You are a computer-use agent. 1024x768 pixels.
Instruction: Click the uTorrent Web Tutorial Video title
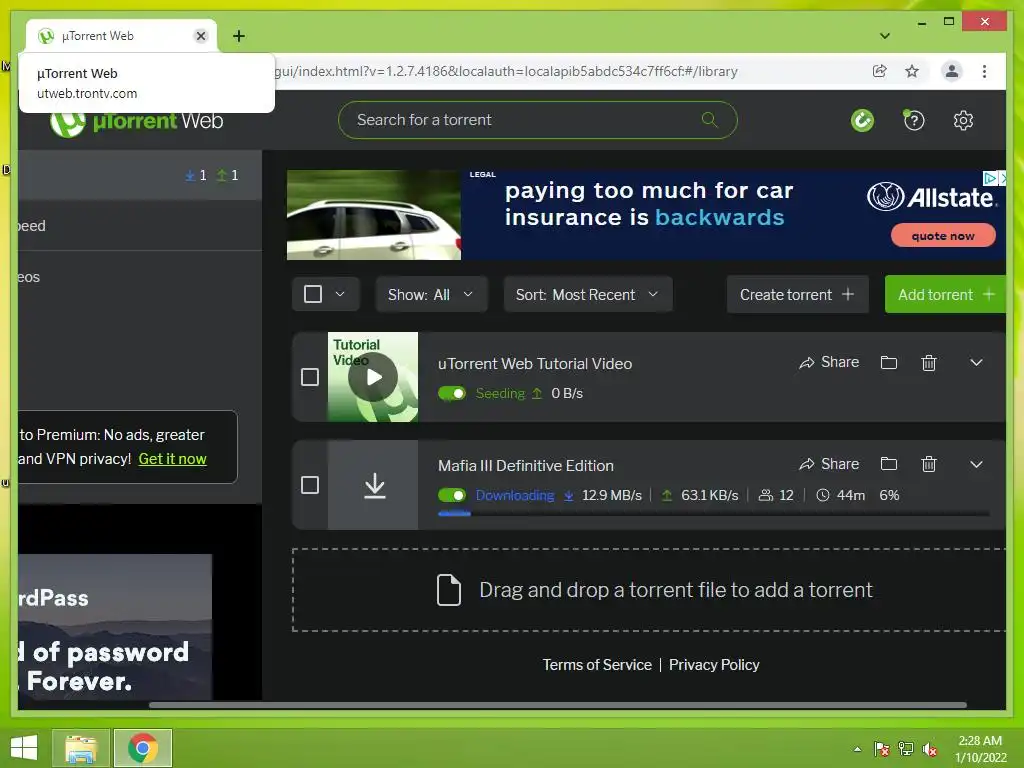click(x=535, y=364)
